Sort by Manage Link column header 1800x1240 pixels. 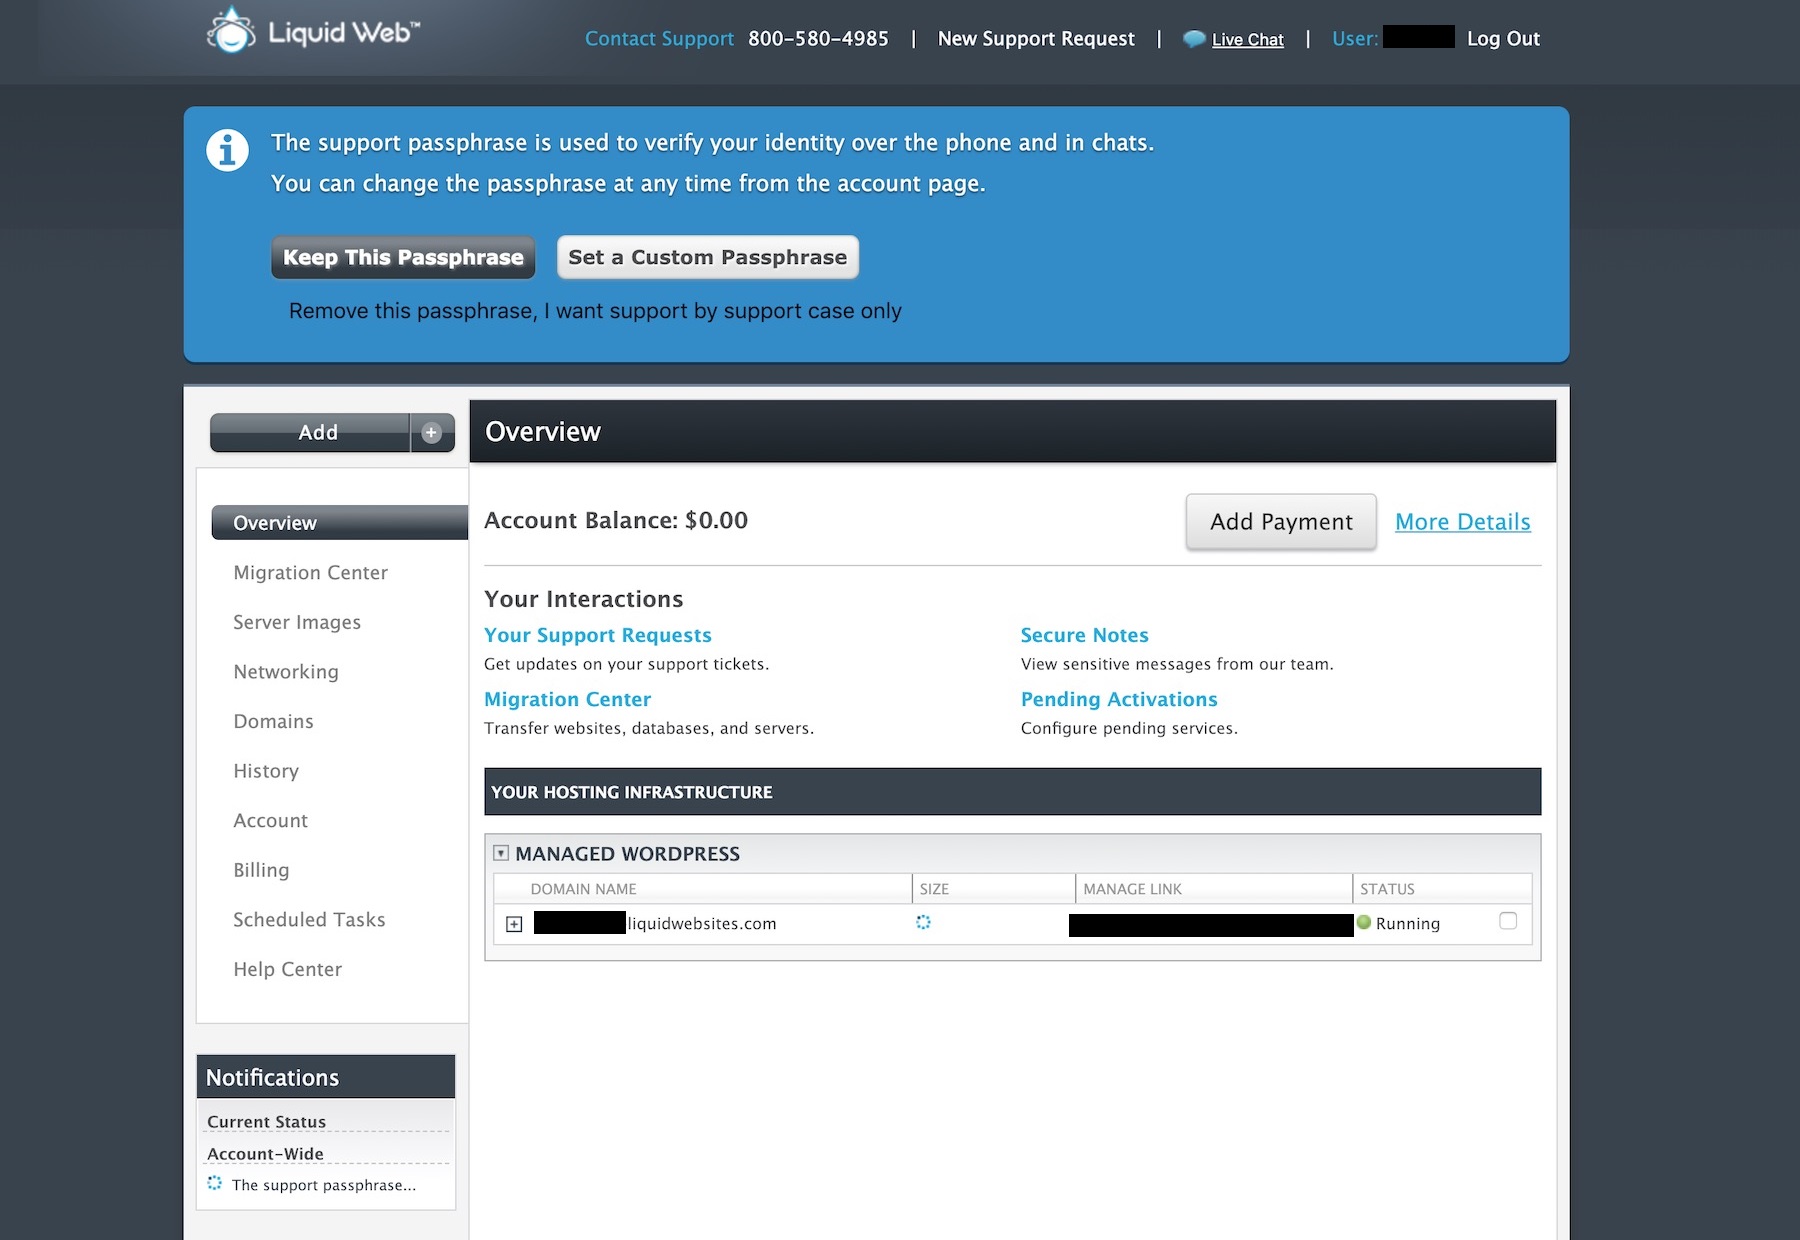(1132, 889)
